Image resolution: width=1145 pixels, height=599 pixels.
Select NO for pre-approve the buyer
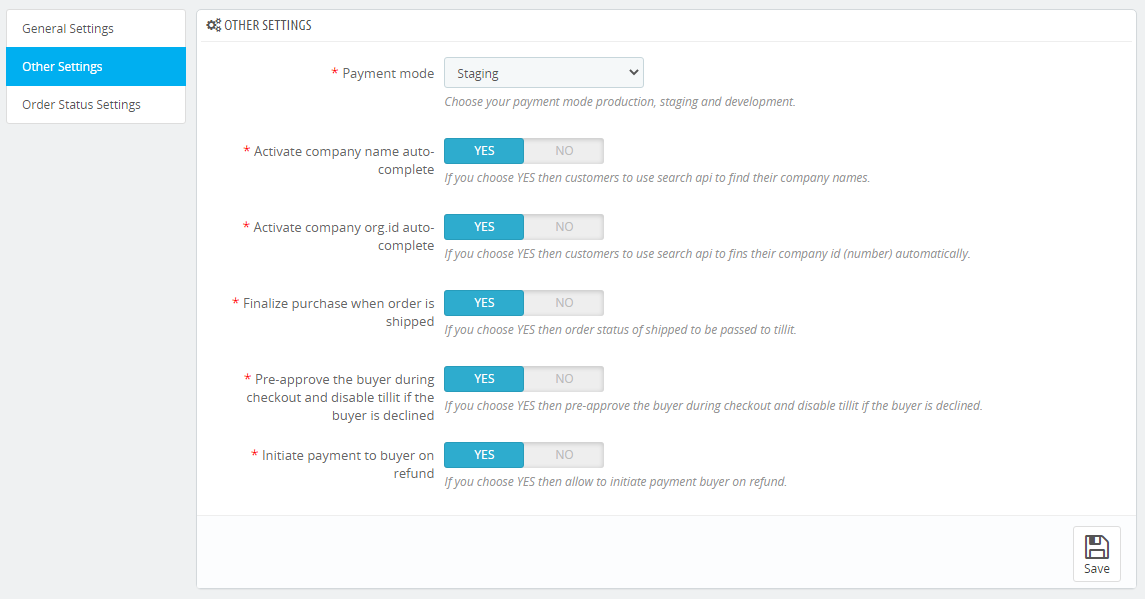point(564,379)
